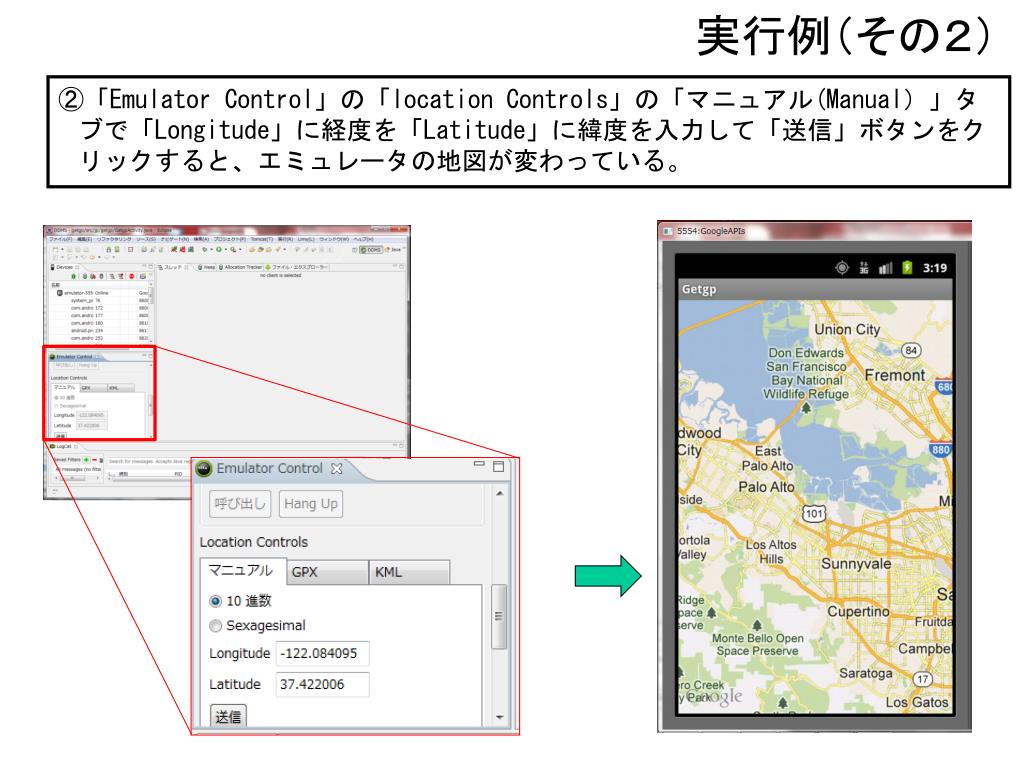This screenshot has height=768, width=1024.
Task: Click the route 17 shield near Saratoga
Action: [922, 679]
